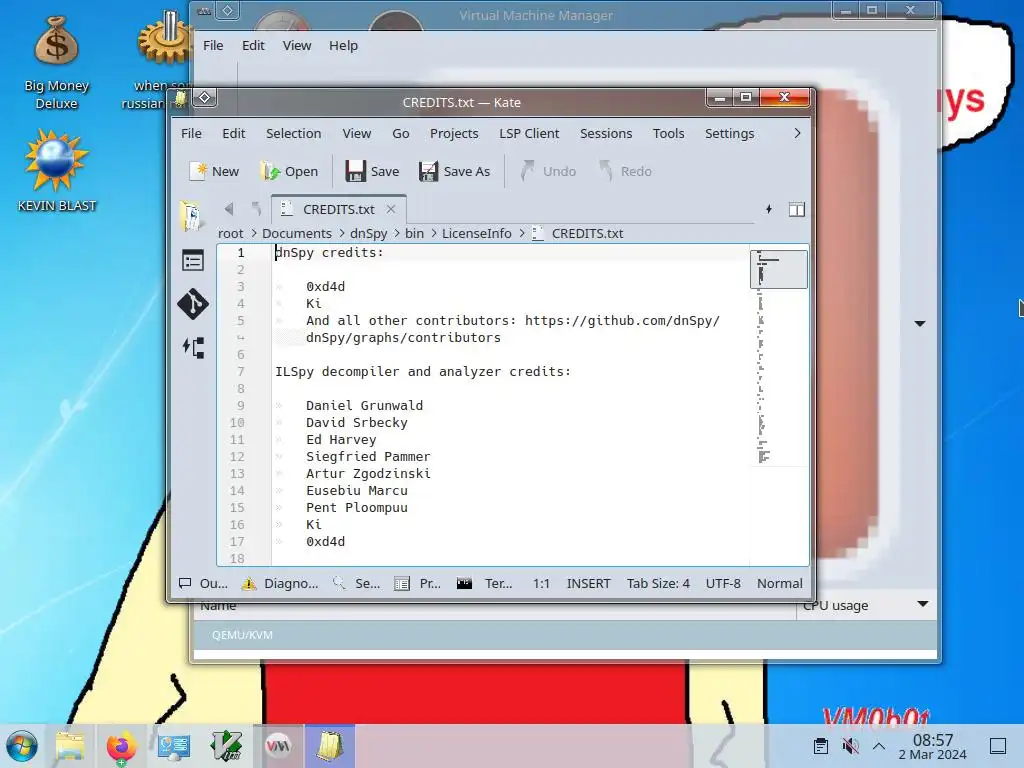
Task: Click the 1:1 cursor position indicator
Action: (541, 583)
